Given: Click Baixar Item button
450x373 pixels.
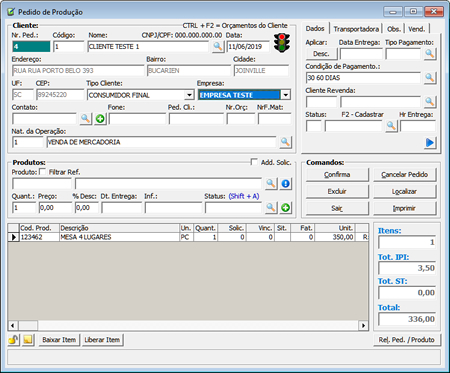Looking at the screenshot, I should click(59, 340).
